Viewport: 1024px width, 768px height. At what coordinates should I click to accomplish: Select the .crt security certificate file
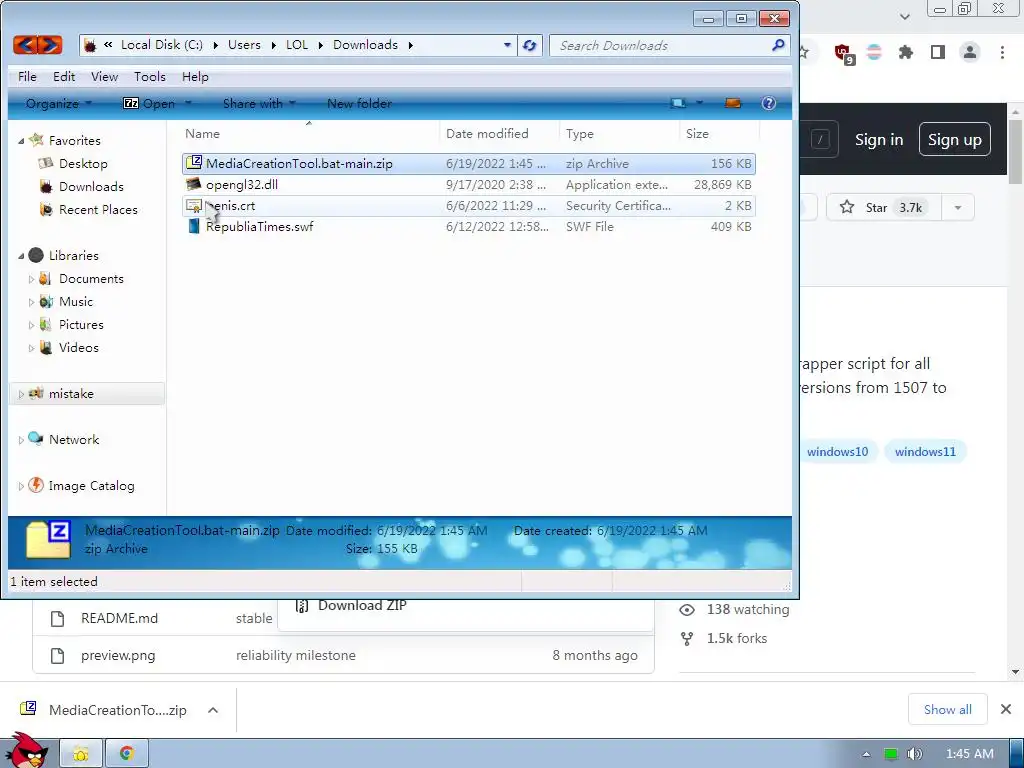[469, 206]
